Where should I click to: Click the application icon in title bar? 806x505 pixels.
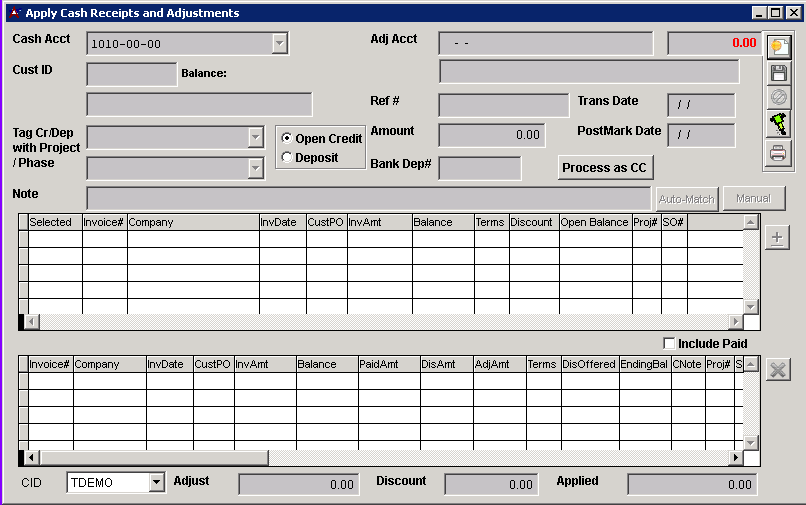pos(14,13)
